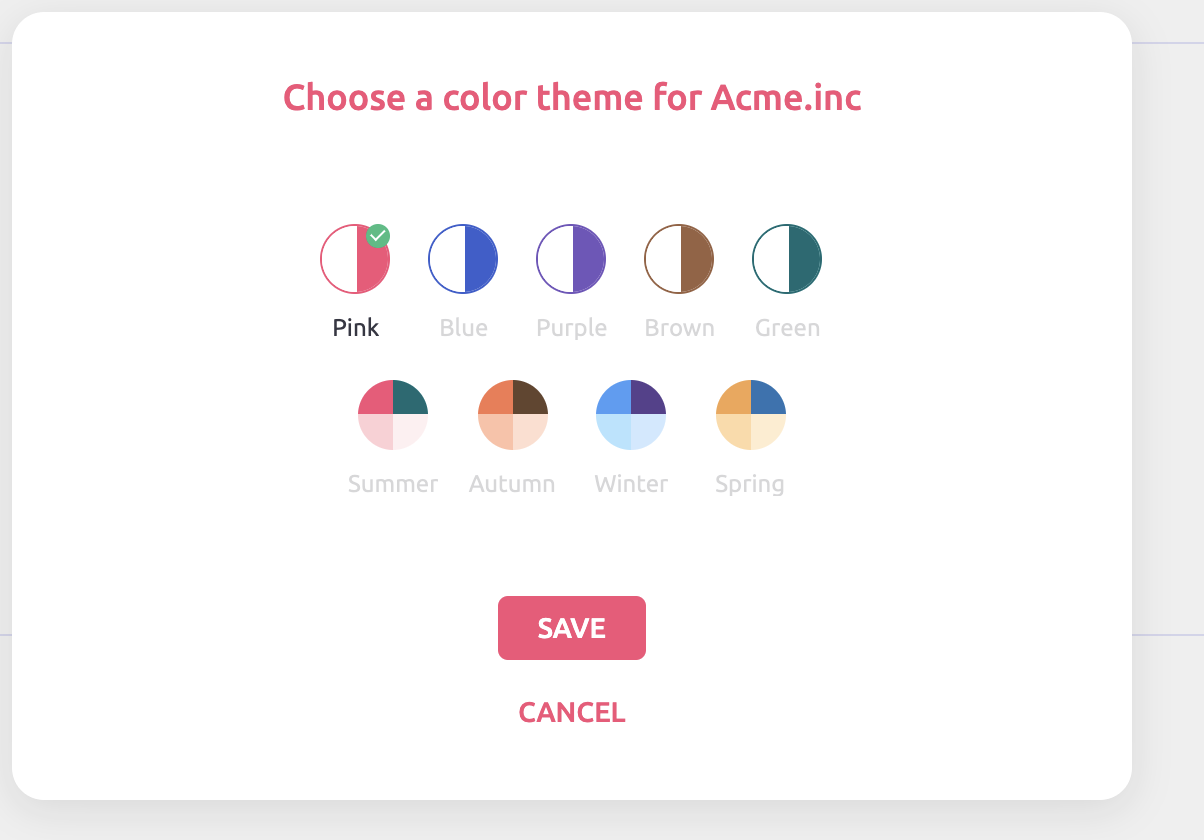Click the Blue label text

[463, 327]
